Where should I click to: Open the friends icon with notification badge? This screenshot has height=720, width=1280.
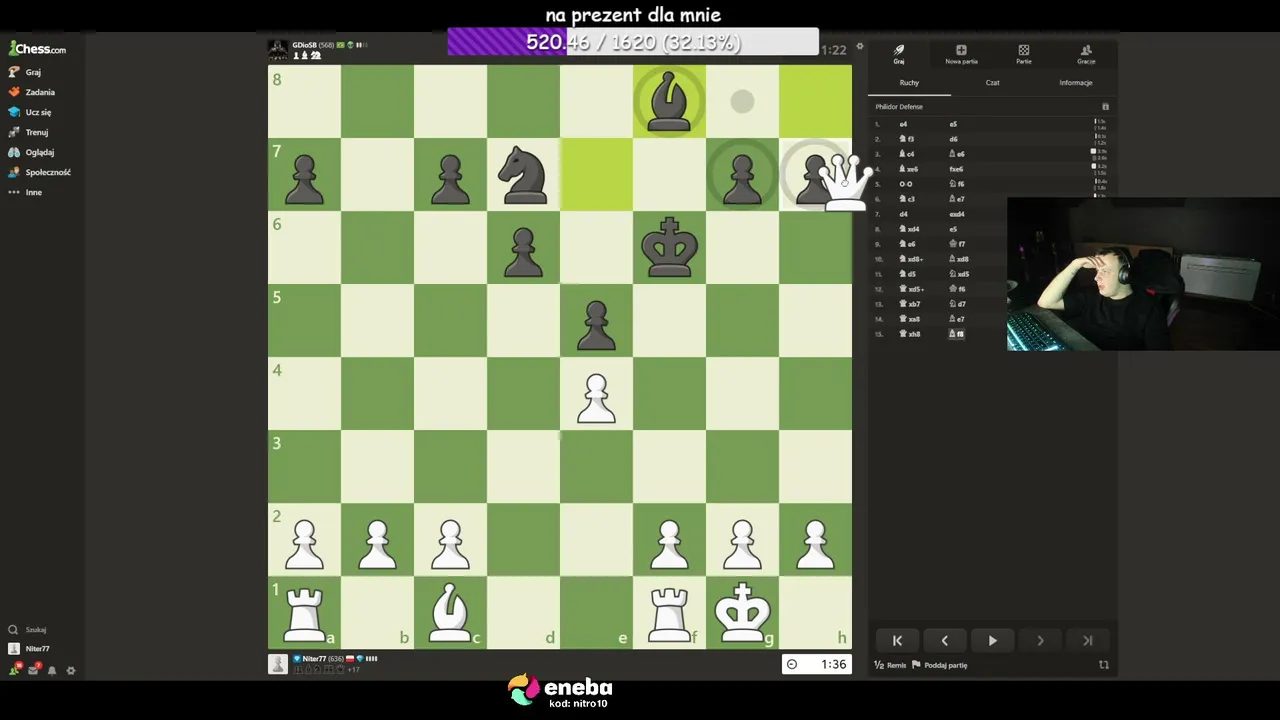[x=14, y=670]
